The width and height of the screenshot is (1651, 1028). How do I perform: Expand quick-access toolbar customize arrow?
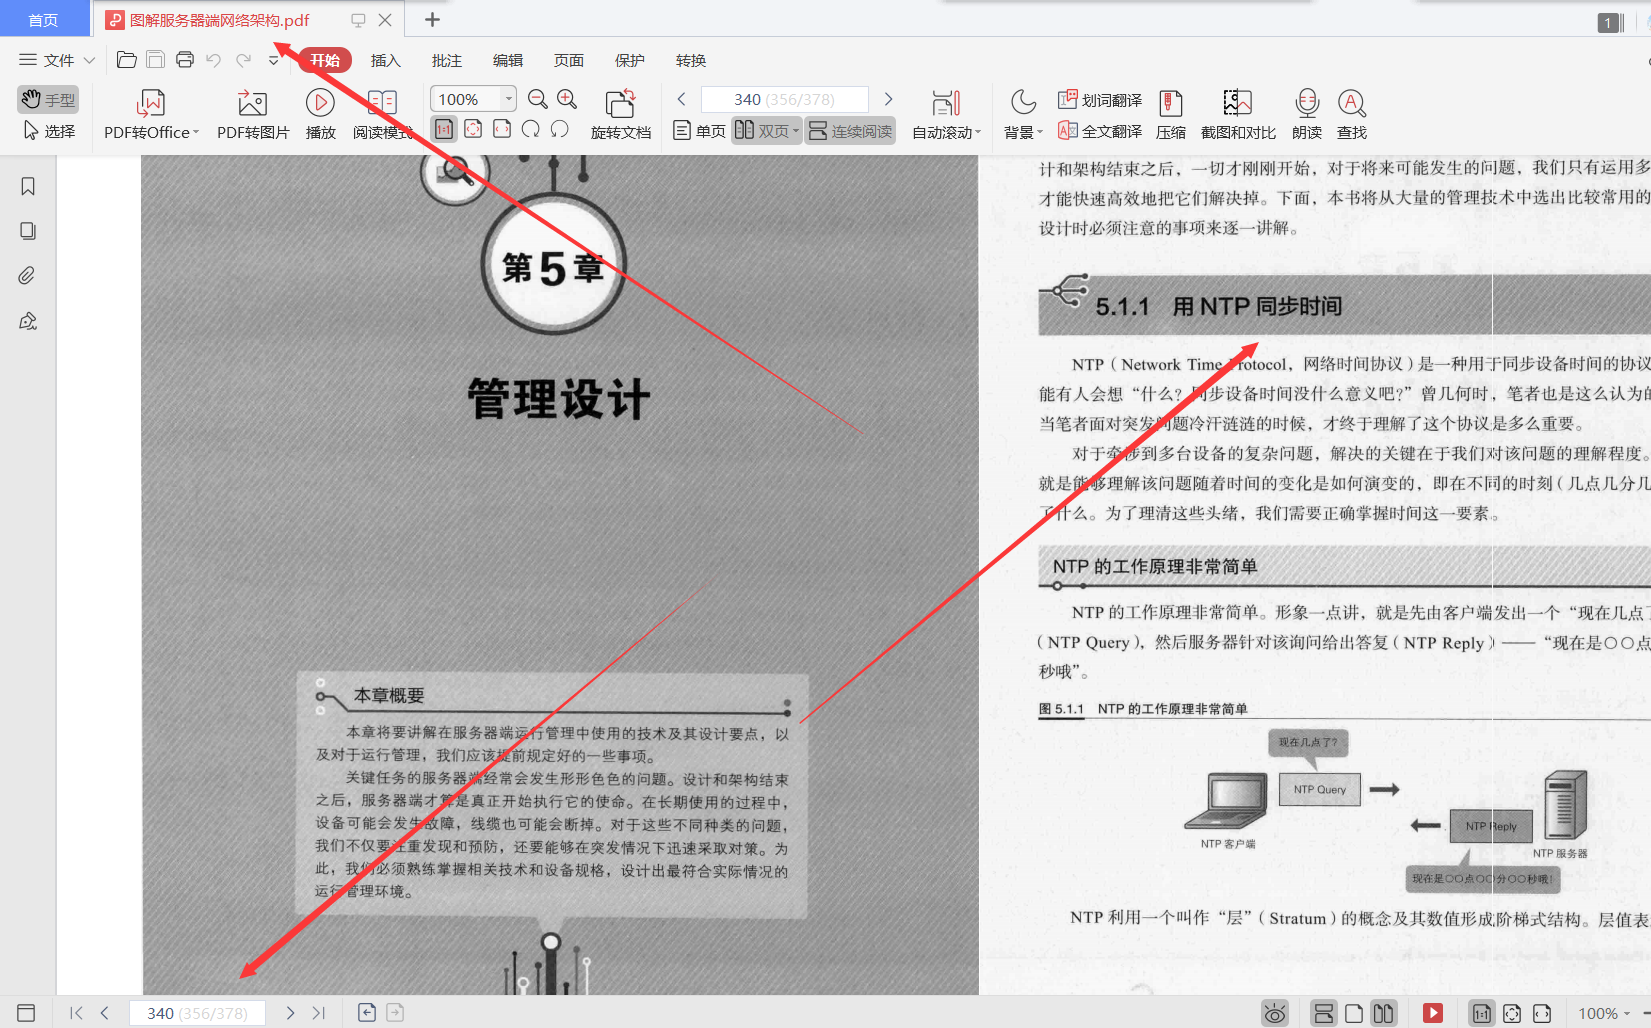pos(273,60)
